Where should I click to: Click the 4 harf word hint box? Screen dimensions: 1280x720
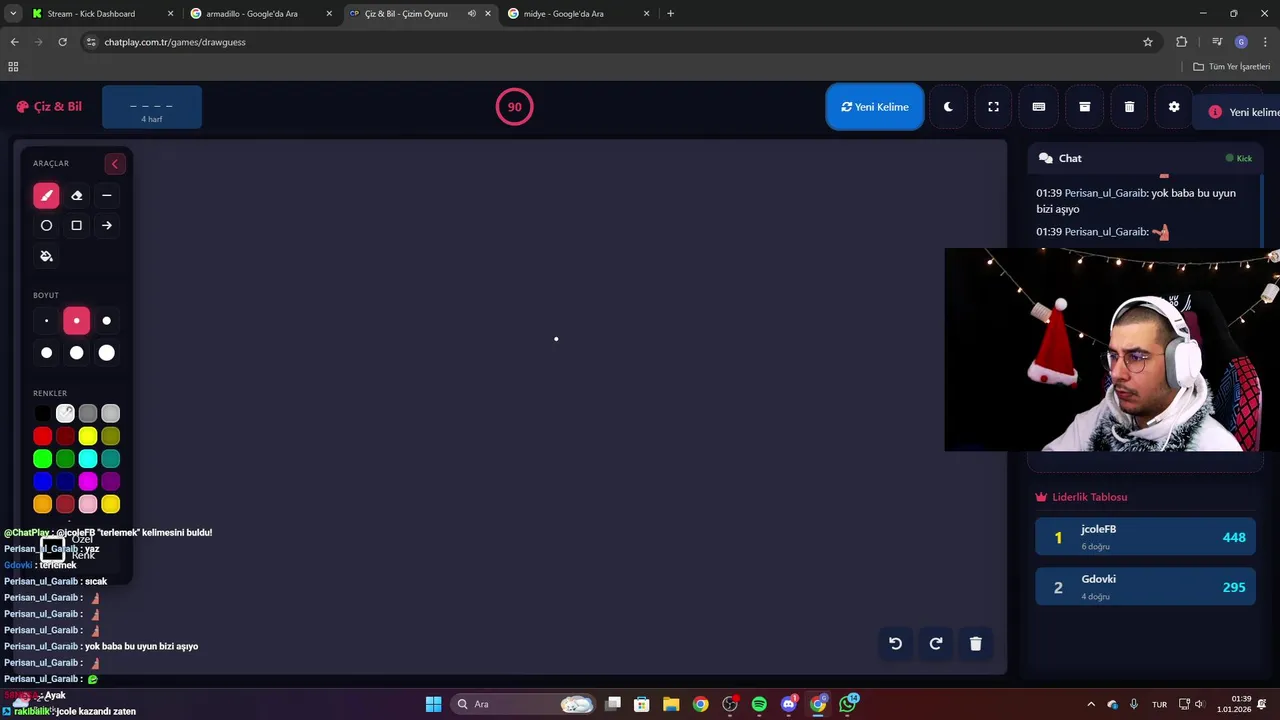[152, 108]
